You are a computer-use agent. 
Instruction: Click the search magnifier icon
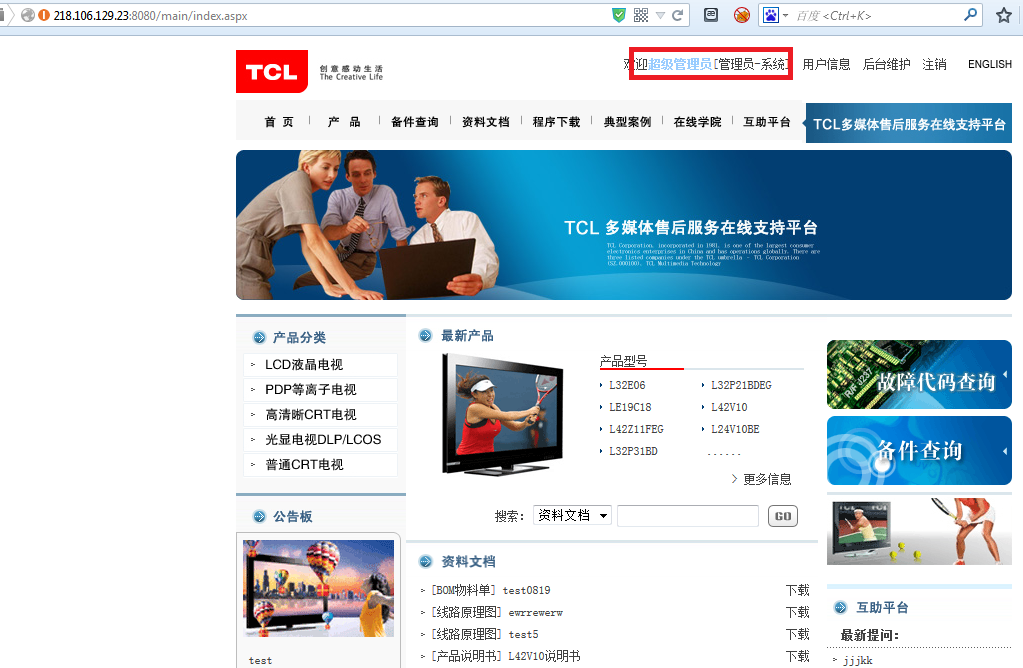click(971, 14)
